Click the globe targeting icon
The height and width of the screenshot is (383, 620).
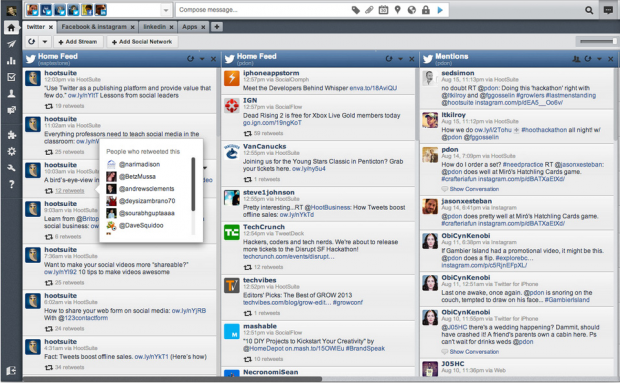[x=412, y=10]
